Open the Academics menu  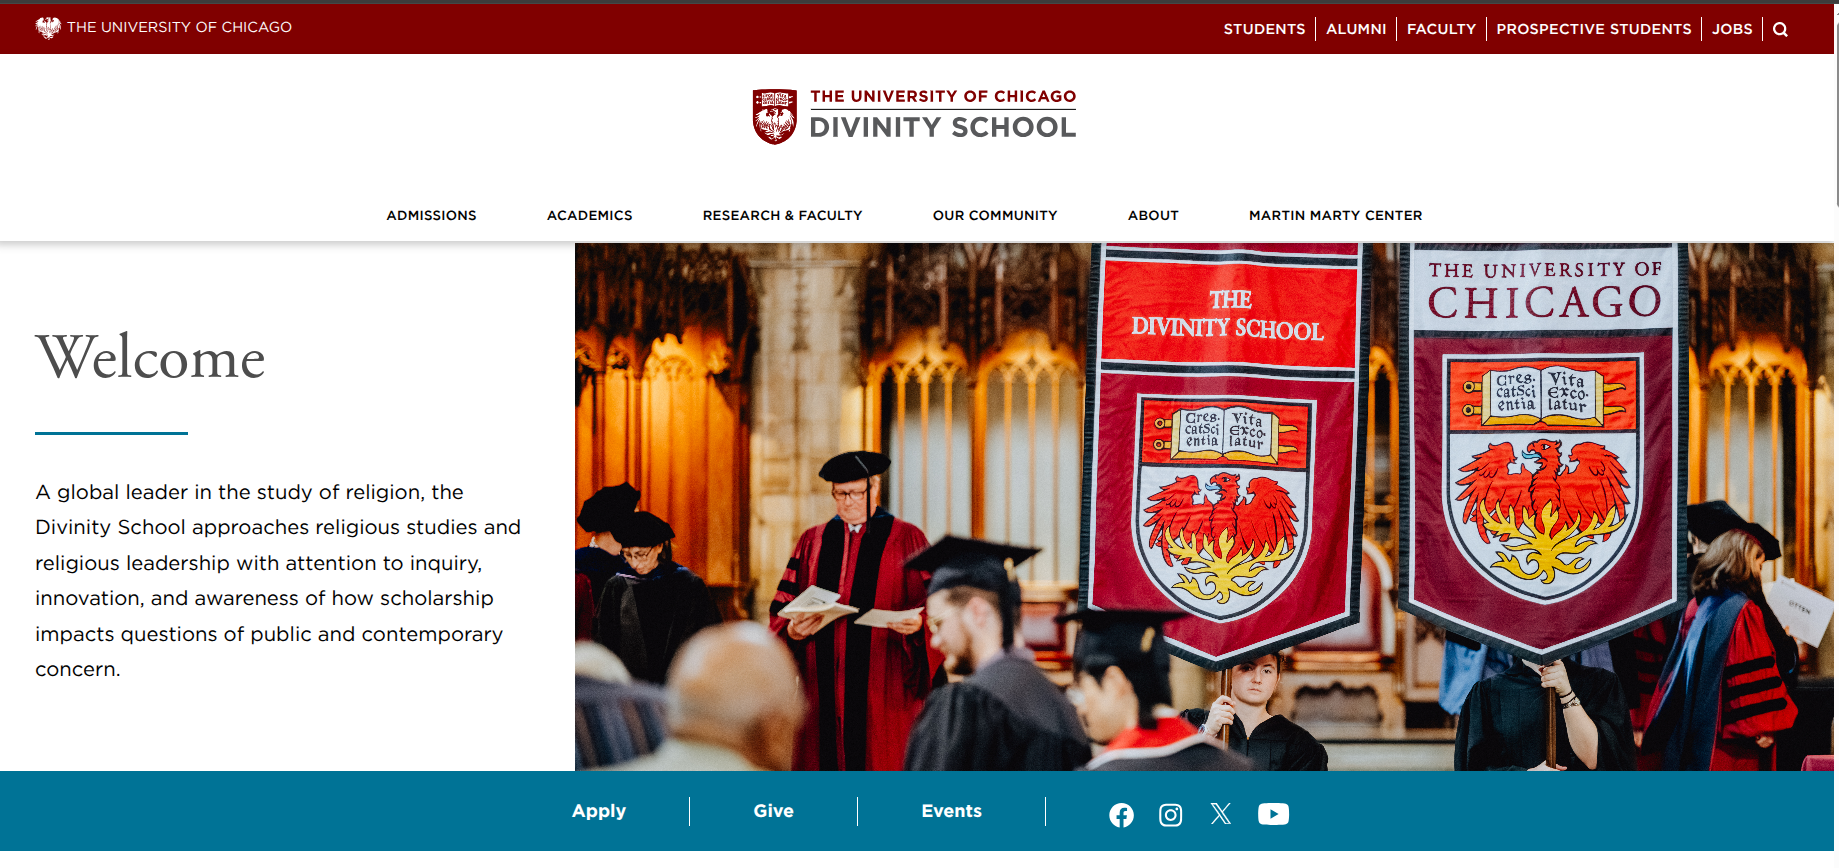[x=589, y=215]
